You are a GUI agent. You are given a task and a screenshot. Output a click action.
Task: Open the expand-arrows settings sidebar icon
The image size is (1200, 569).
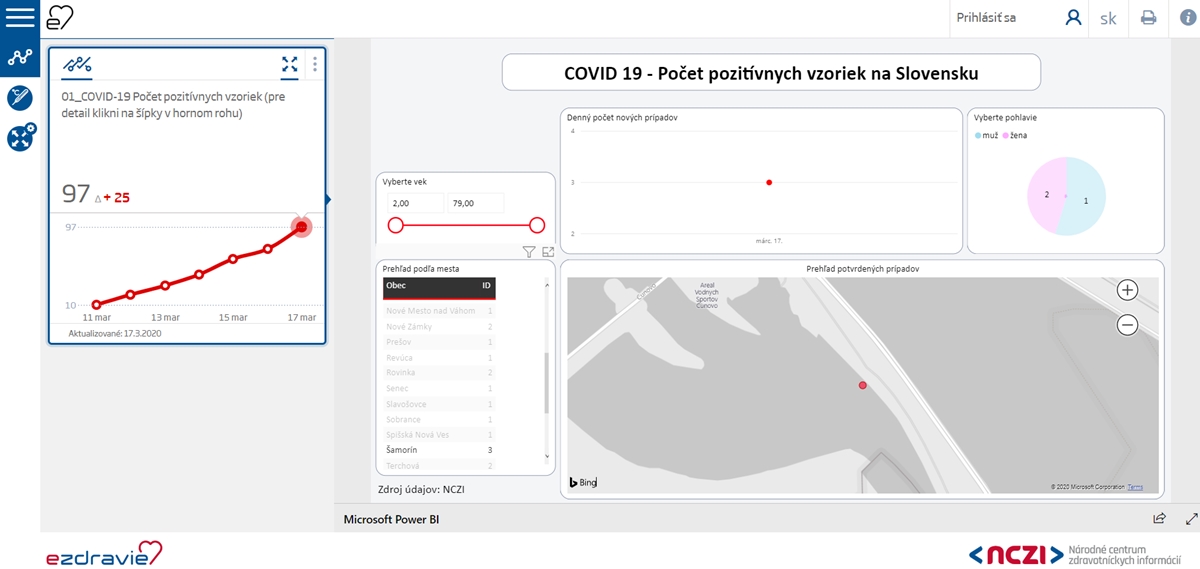coord(21,137)
